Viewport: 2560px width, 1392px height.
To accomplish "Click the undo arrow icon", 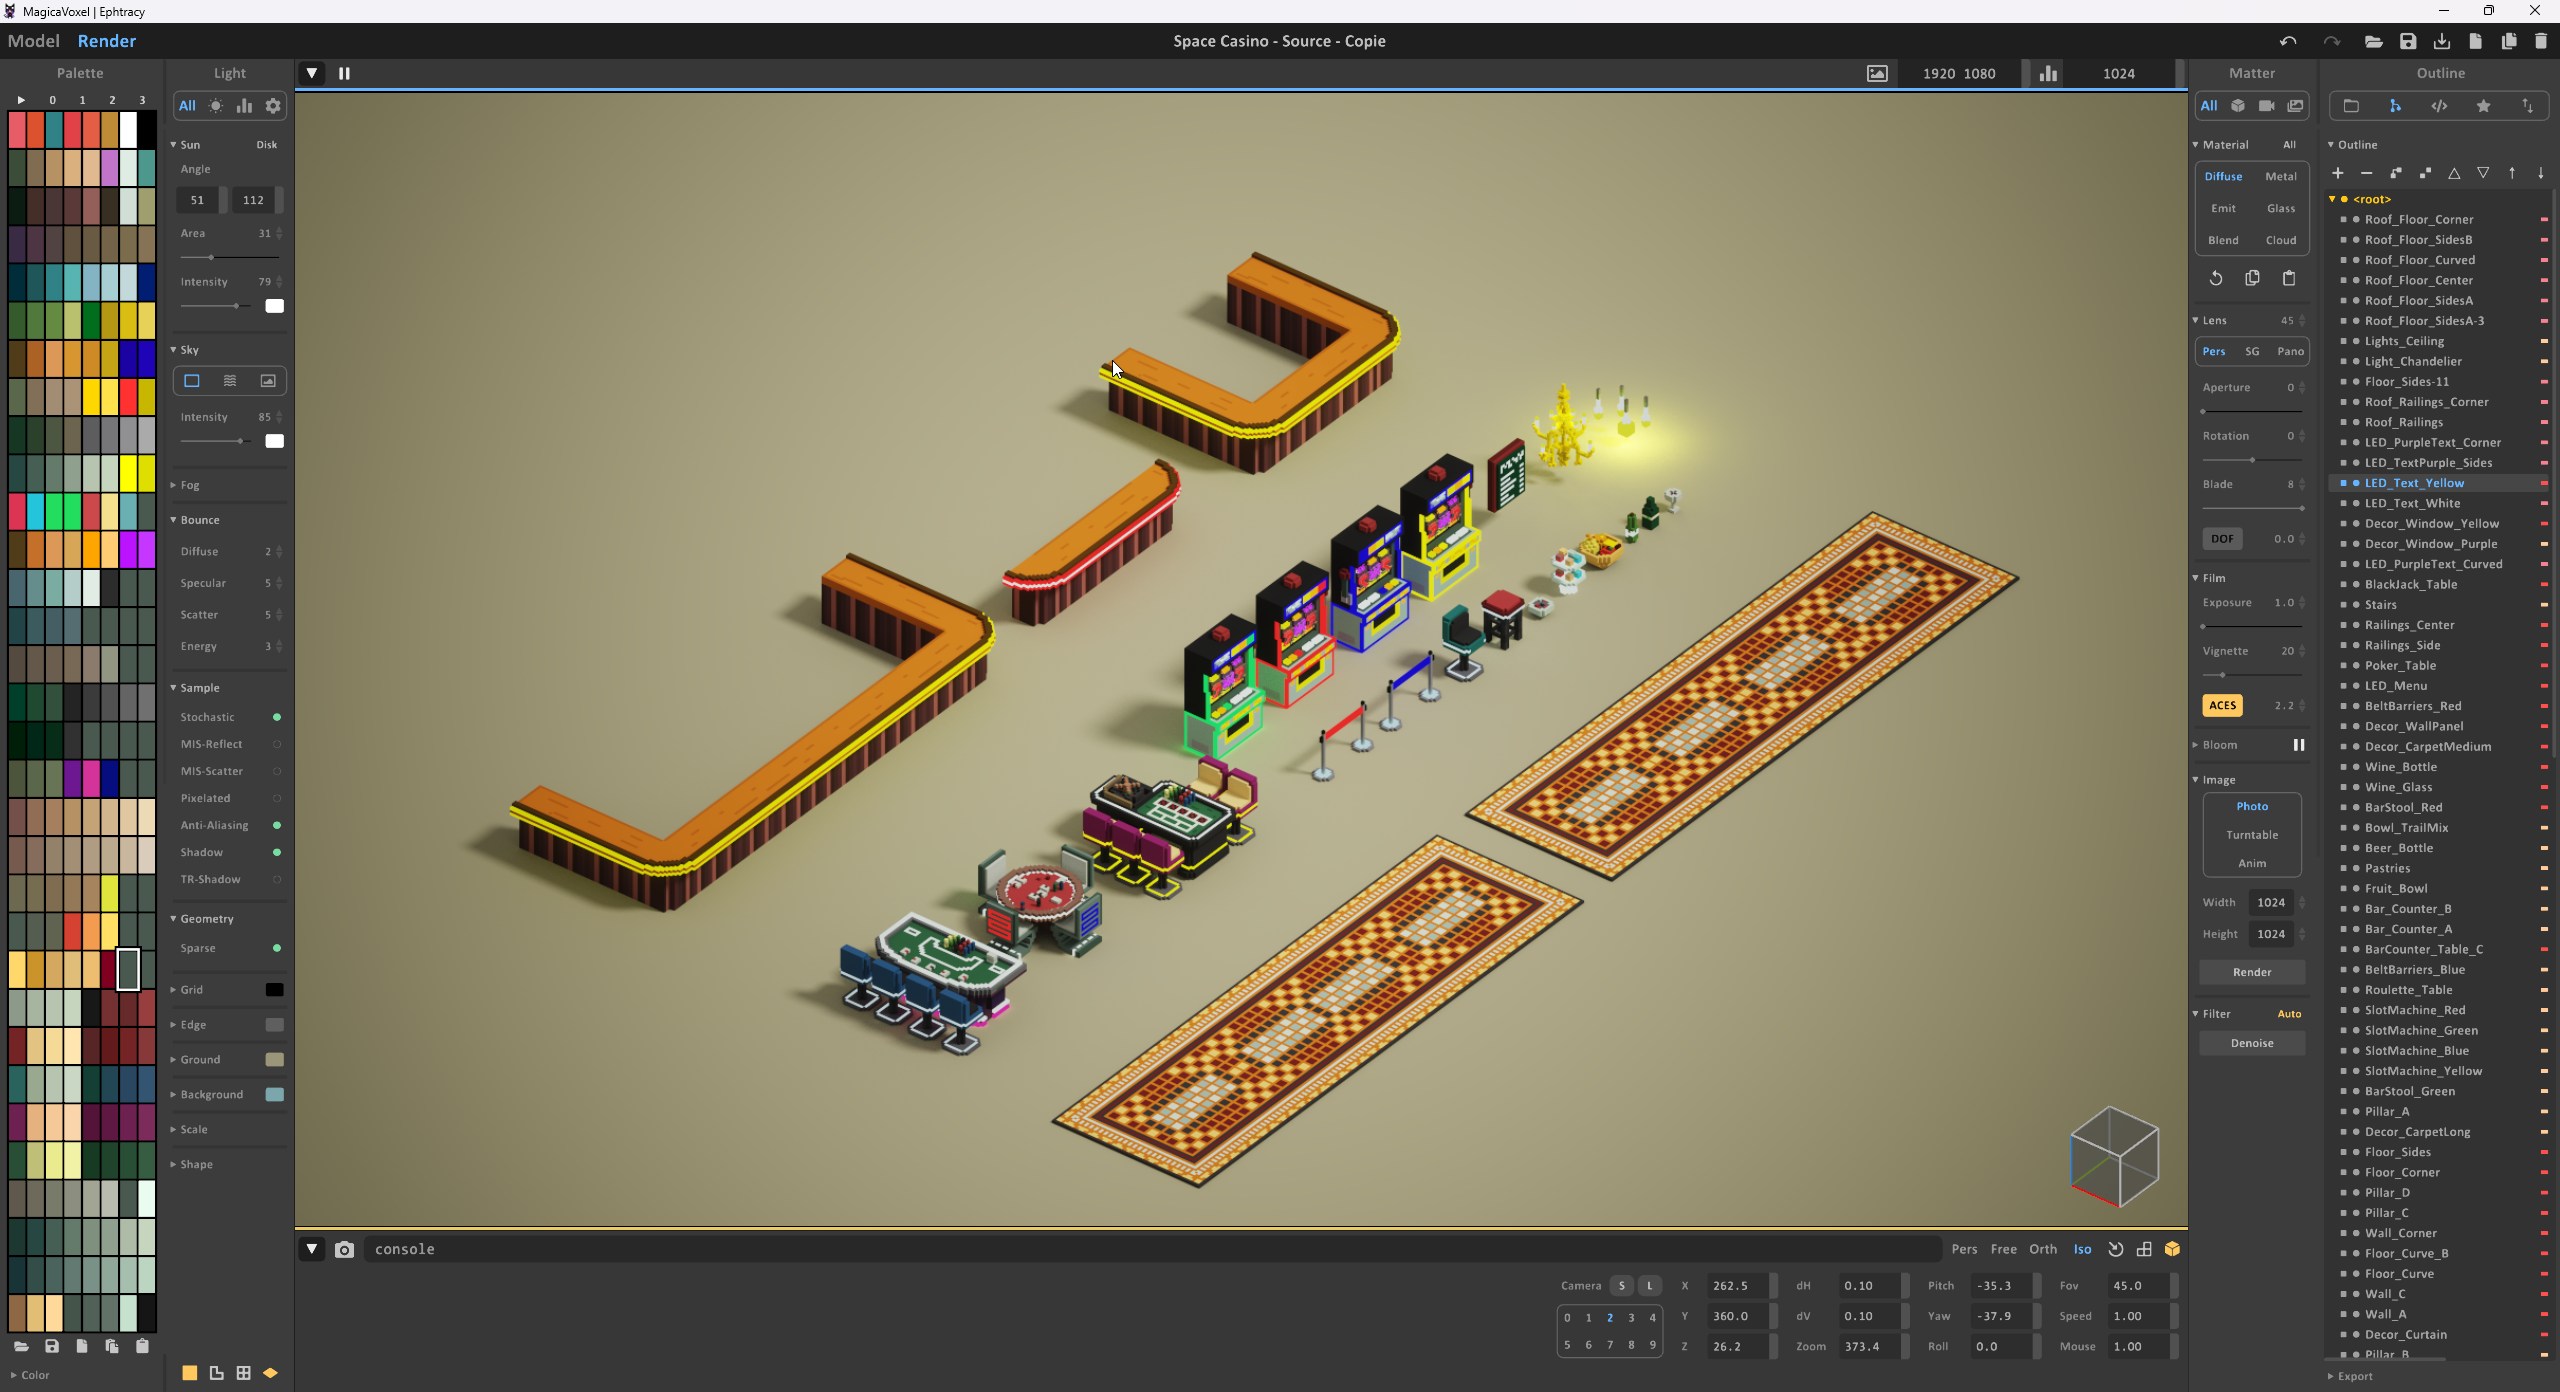I will 2288,41.
